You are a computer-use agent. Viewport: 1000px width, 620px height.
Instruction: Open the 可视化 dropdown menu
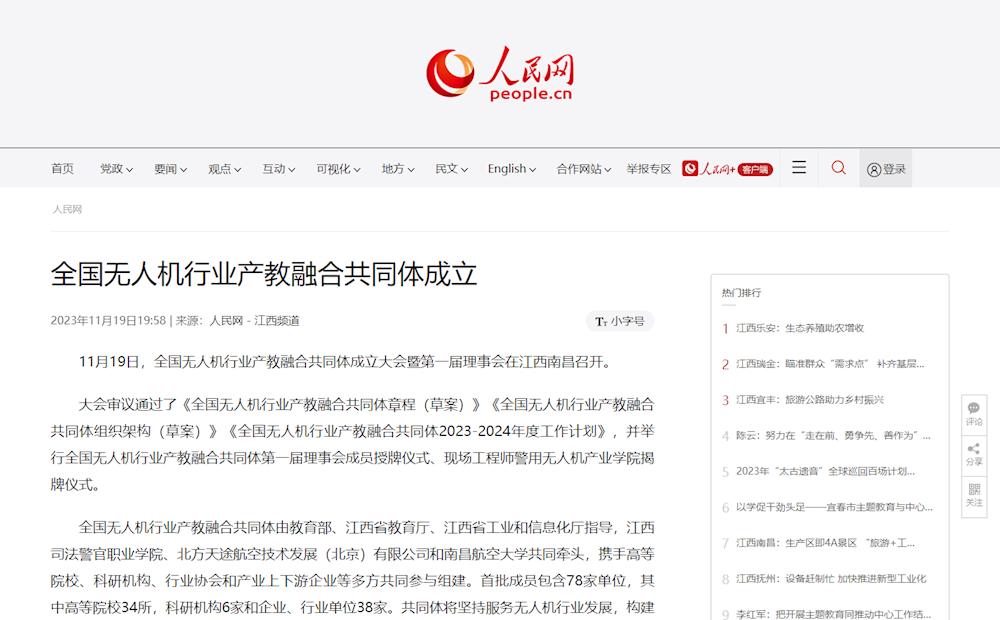[x=339, y=169]
